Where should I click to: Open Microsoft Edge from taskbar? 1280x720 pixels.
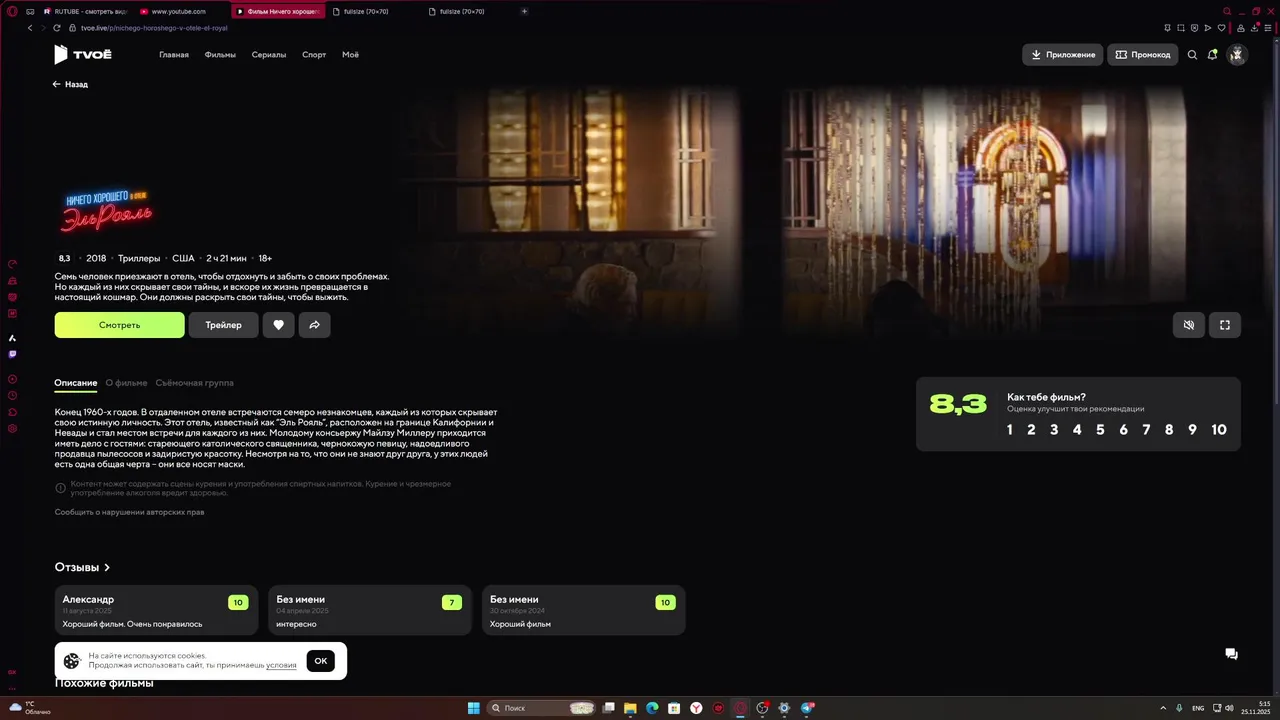pos(652,708)
